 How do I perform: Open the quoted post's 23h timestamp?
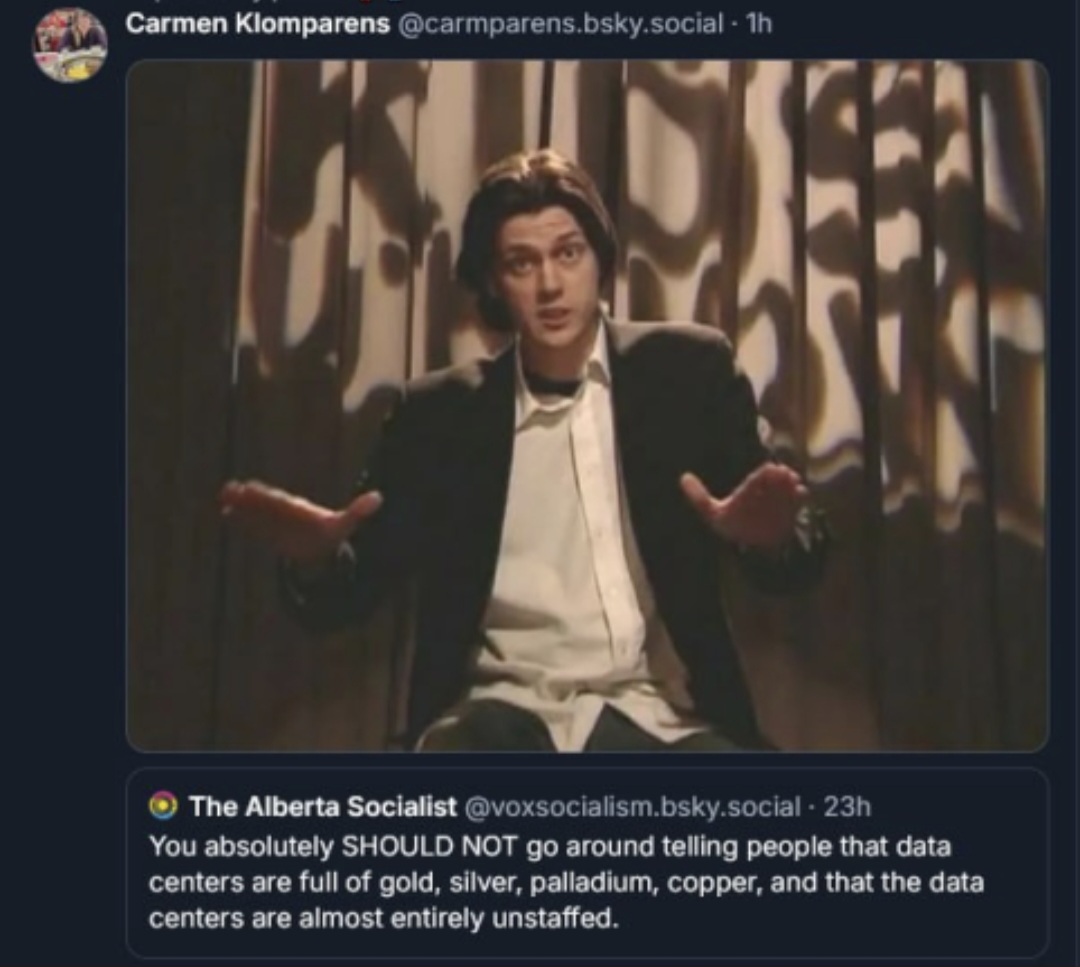click(x=847, y=806)
